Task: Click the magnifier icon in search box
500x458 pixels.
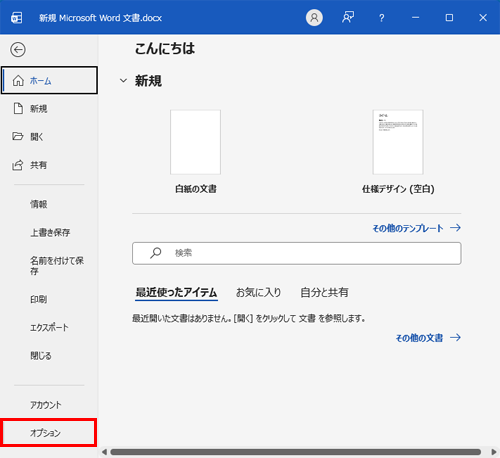Action: point(155,253)
